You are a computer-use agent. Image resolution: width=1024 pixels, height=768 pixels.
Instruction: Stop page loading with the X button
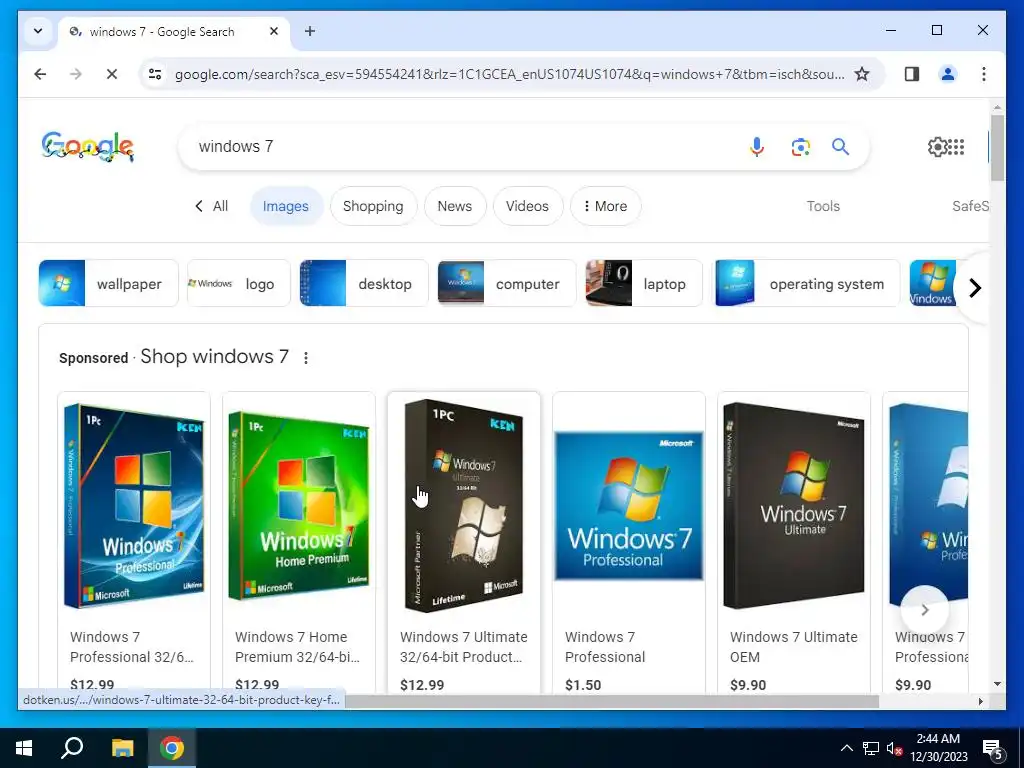112,74
